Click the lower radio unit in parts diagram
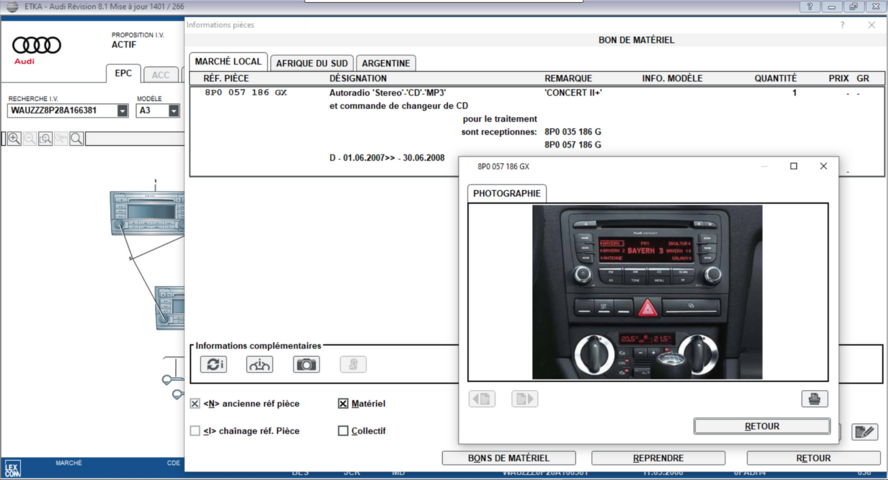Viewport: 888px width, 480px height. point(170,308)
